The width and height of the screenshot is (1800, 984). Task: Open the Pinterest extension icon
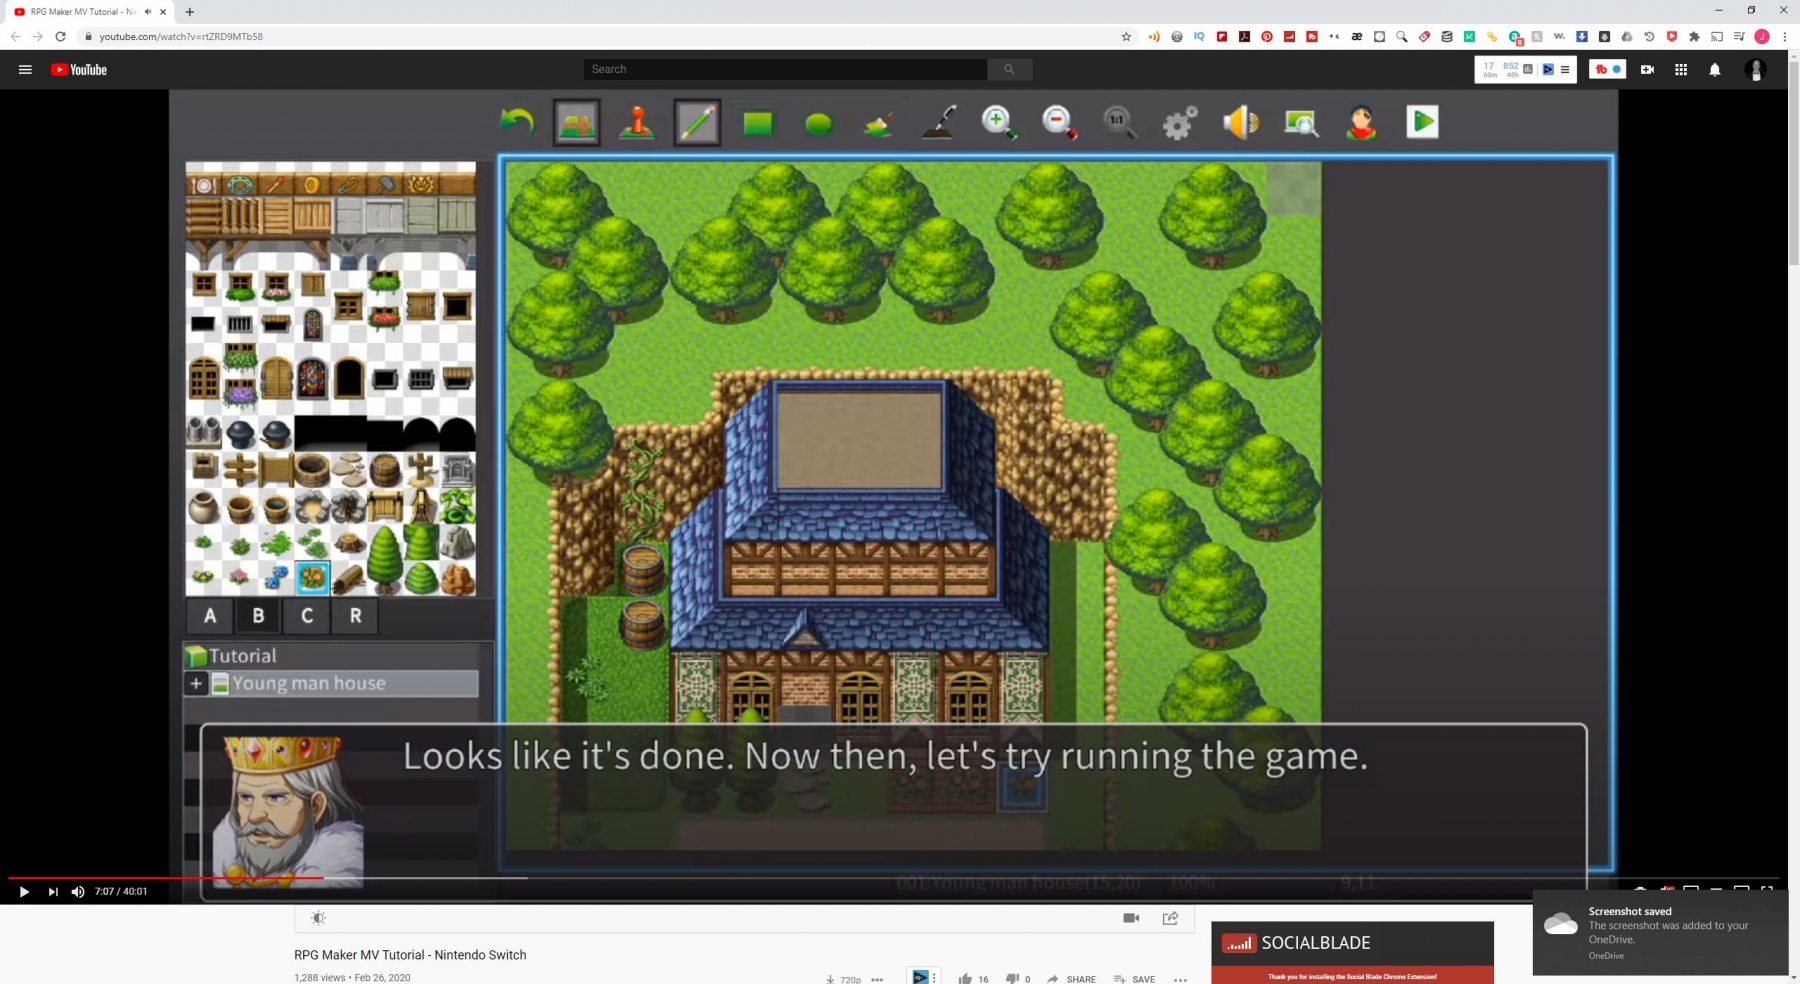(x=1267, y=37)
